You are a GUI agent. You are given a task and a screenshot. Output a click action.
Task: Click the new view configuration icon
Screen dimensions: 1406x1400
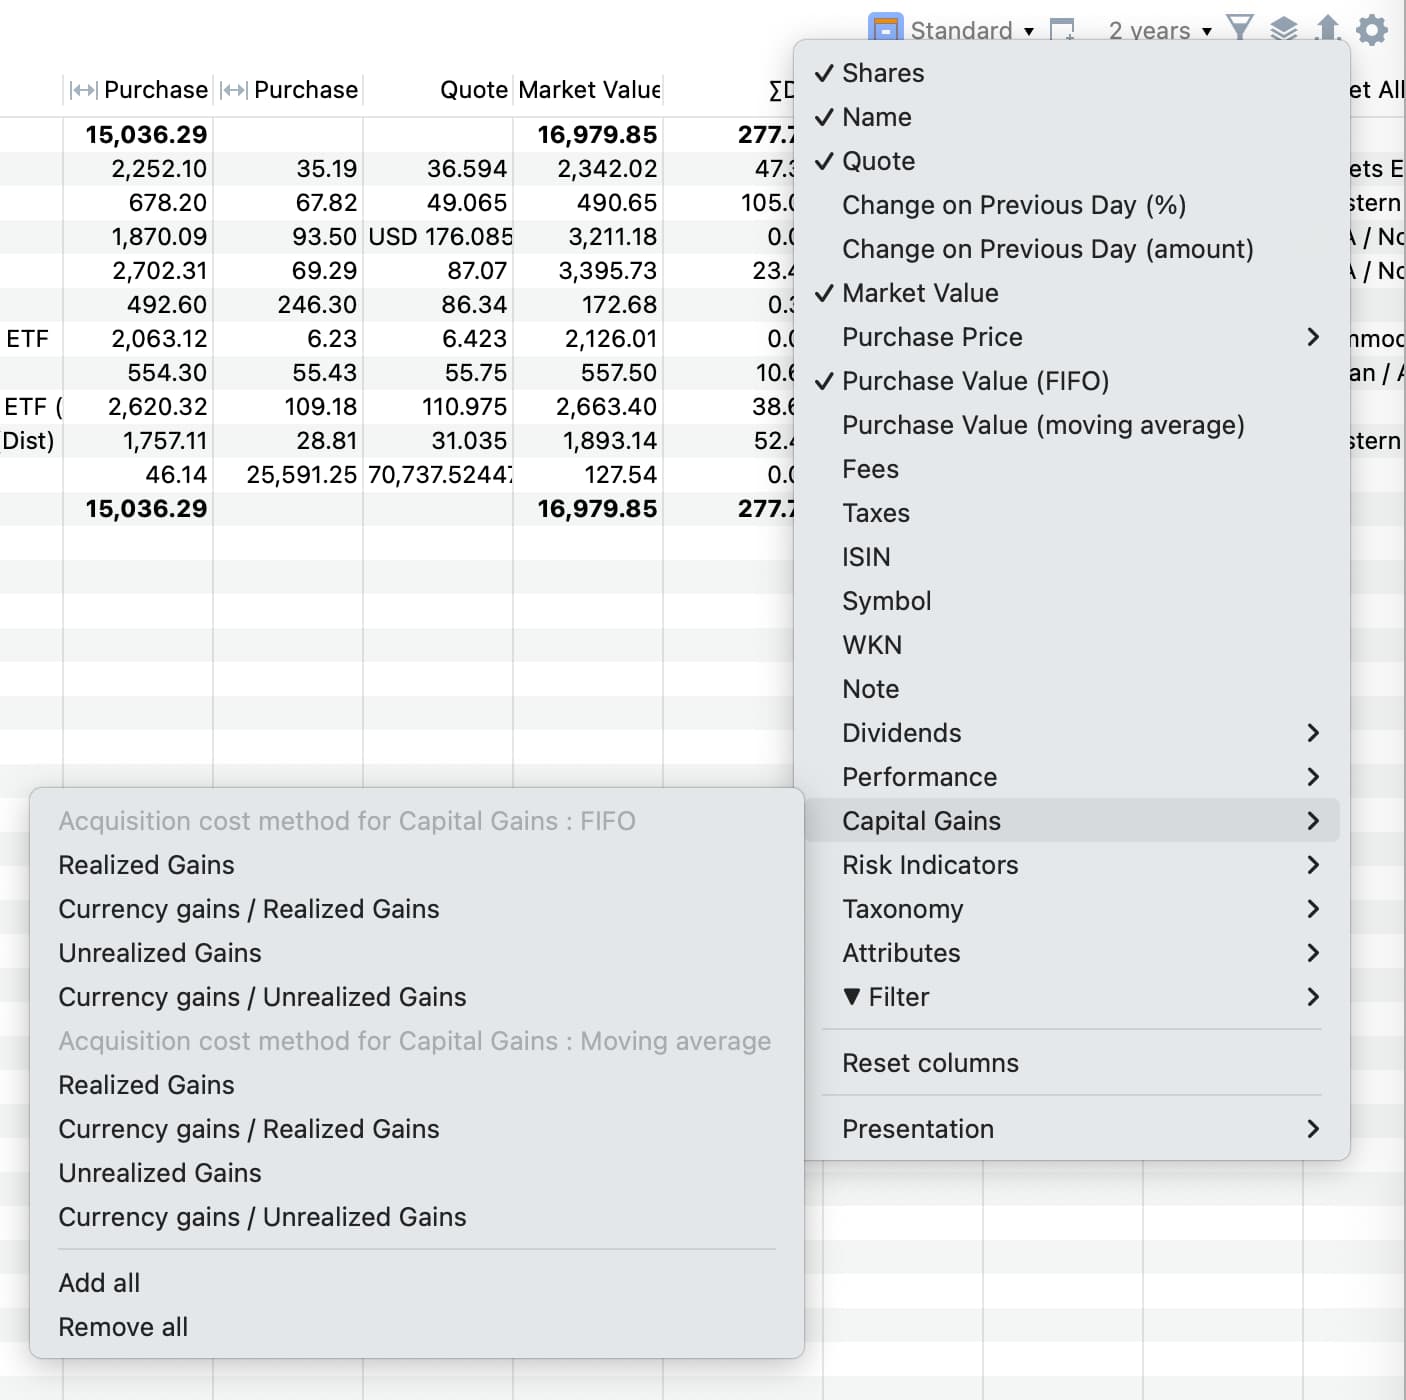coord(1062,29)
